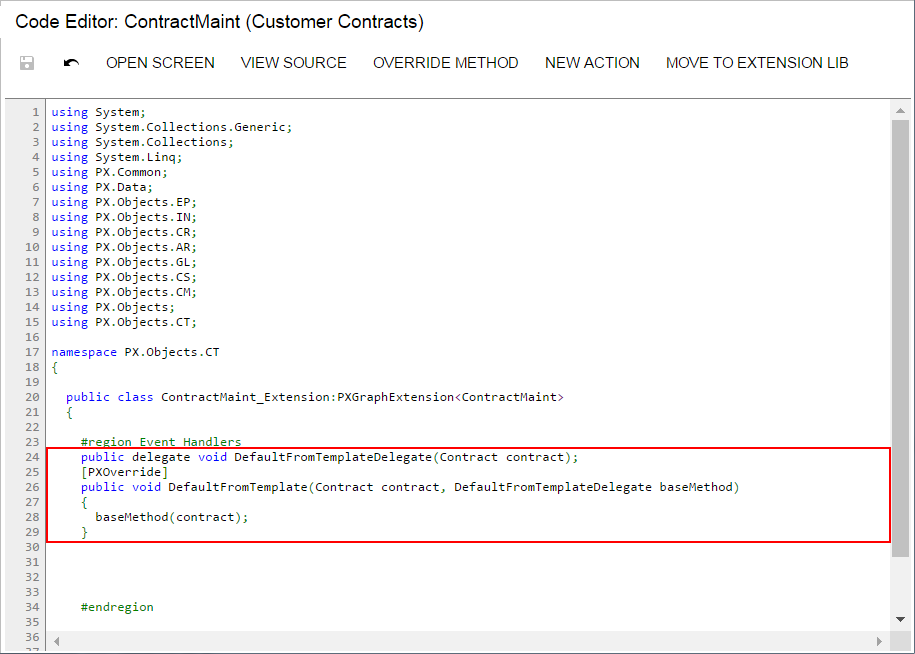
Task: Click the Save disk icon
Action: point(27,63)
